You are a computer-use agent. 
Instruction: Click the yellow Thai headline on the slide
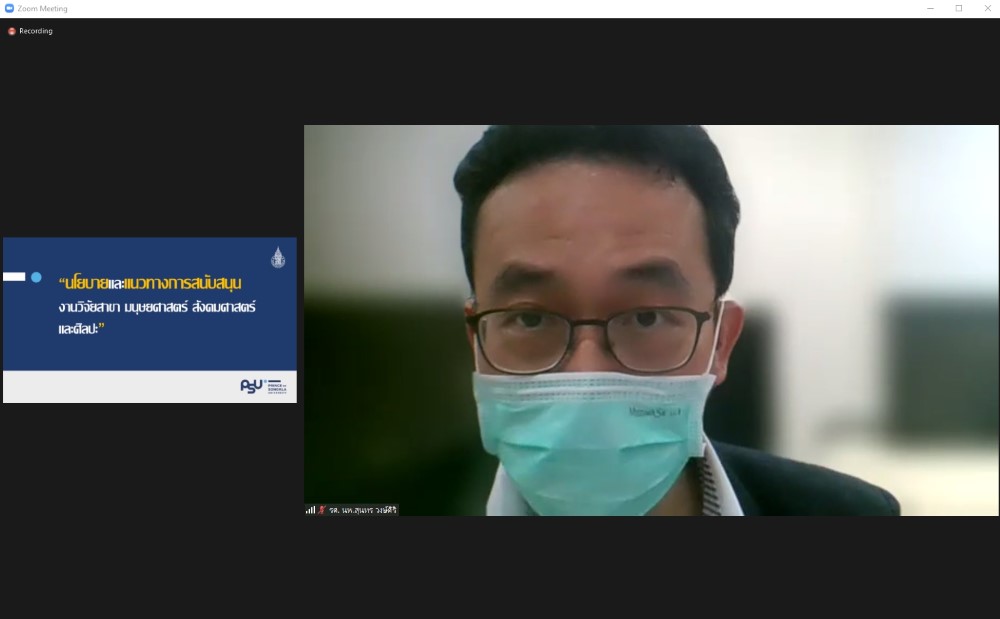(152, 283)
